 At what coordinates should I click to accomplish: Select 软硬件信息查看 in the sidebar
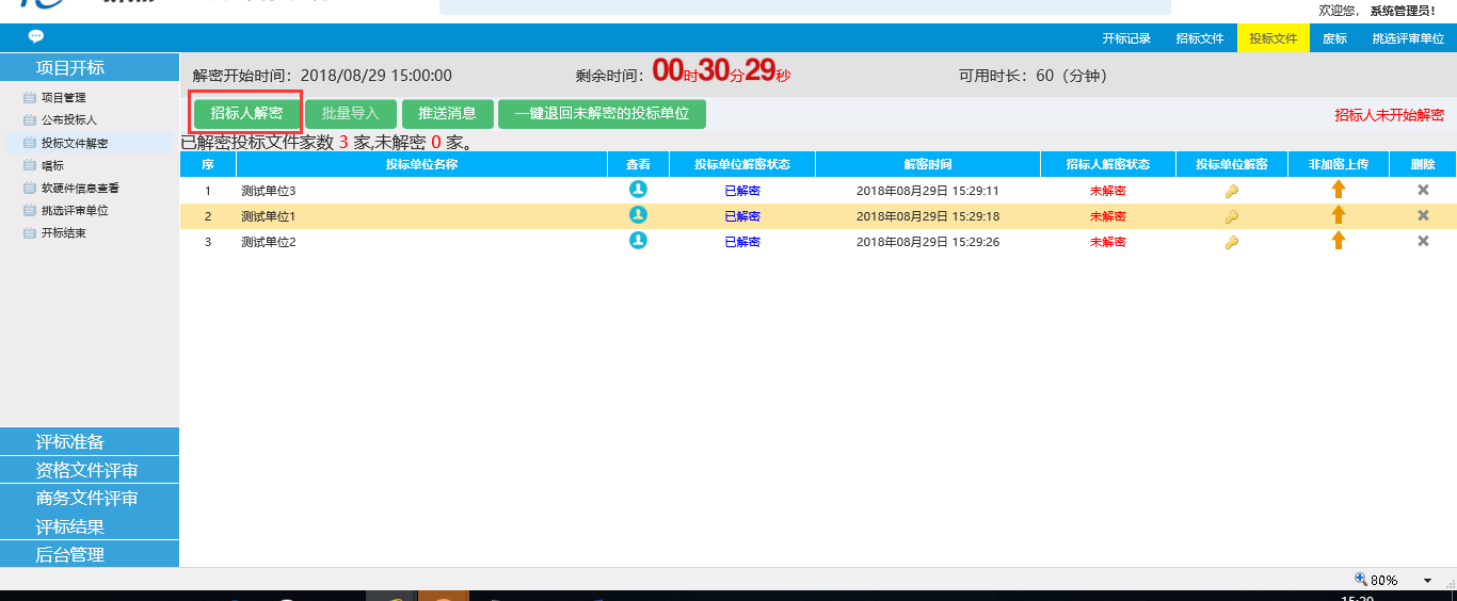(x=80, y=188)
